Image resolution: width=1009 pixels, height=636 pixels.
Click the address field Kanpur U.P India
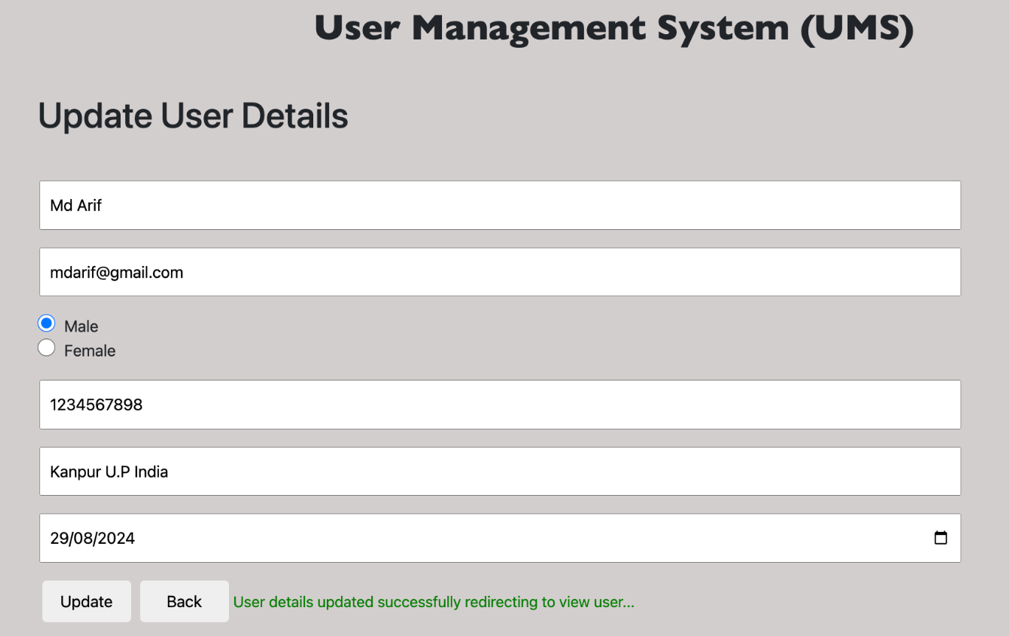tap(500, 471)
